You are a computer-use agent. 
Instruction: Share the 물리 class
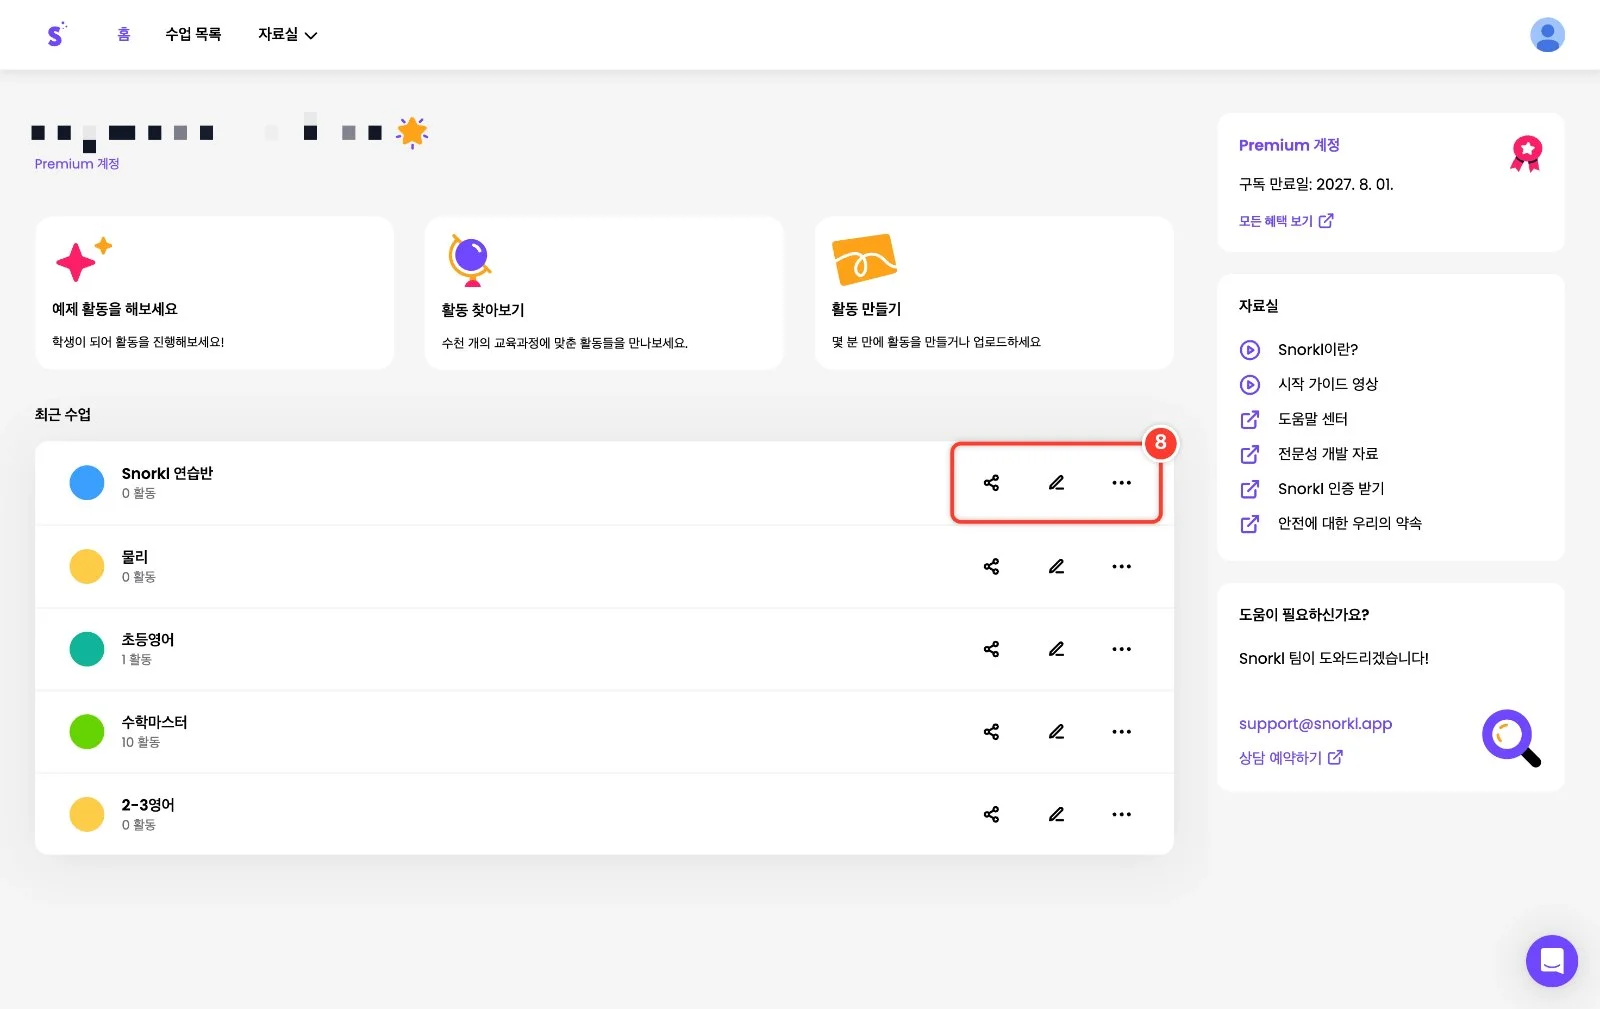[991, 567]
